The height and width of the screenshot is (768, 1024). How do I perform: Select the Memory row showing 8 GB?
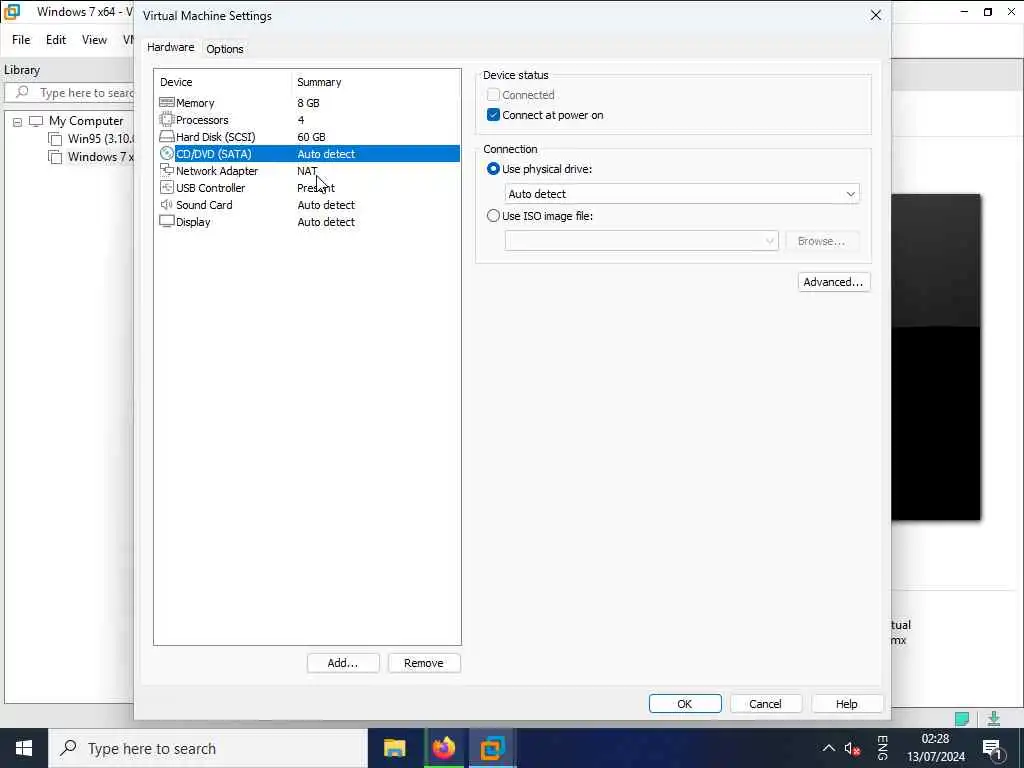click(x=309, y=103)
